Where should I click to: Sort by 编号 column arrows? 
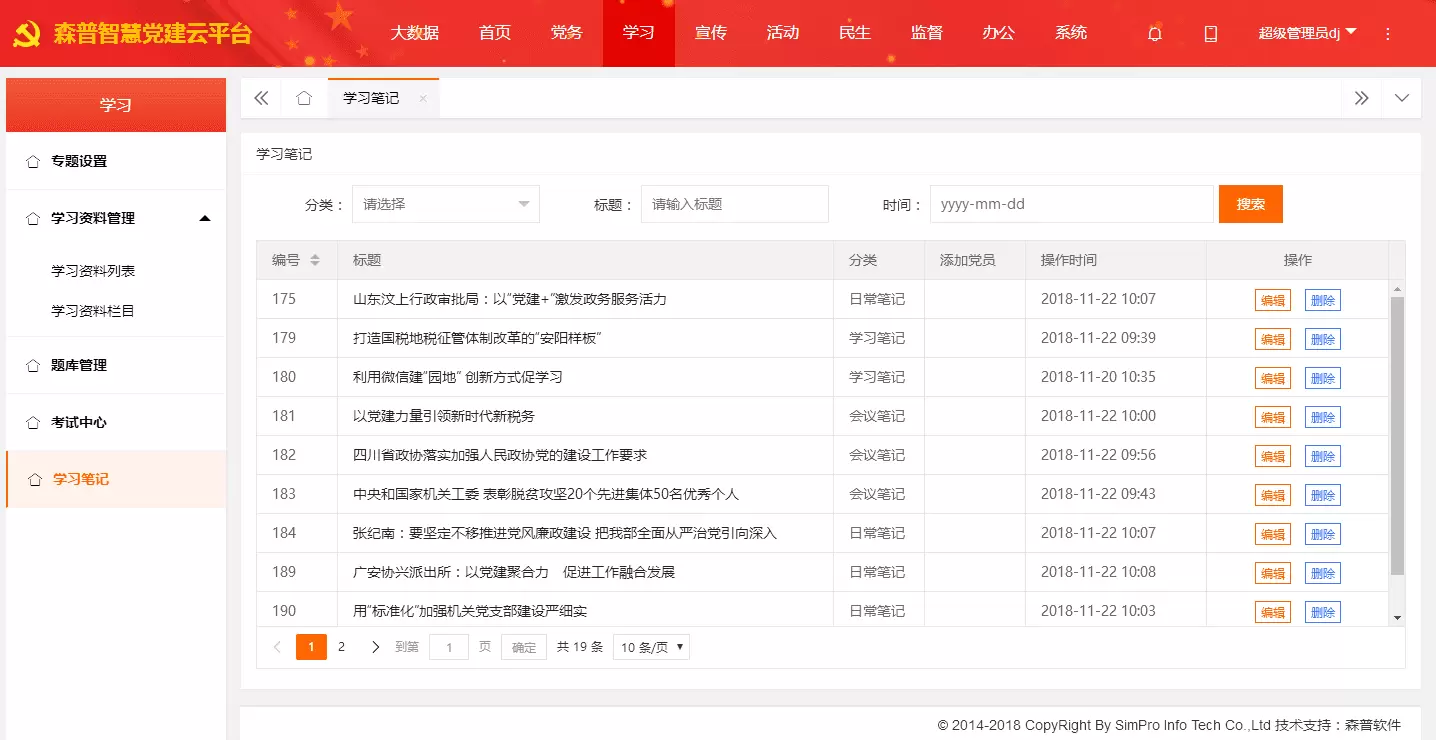[x=315, y=260]
